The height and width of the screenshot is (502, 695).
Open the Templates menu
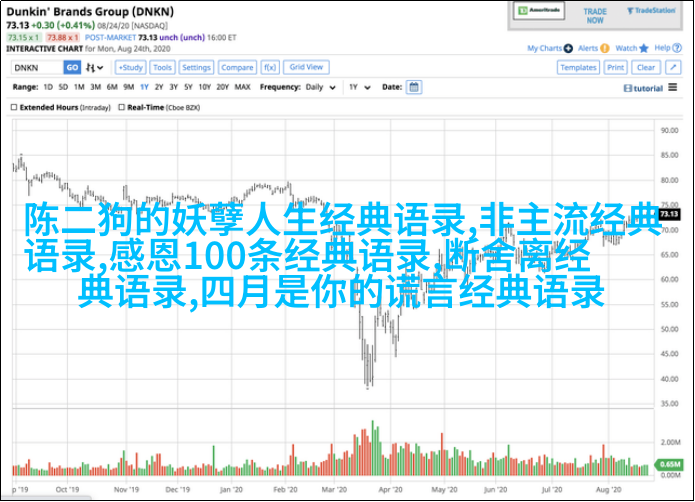pos(578,67)
